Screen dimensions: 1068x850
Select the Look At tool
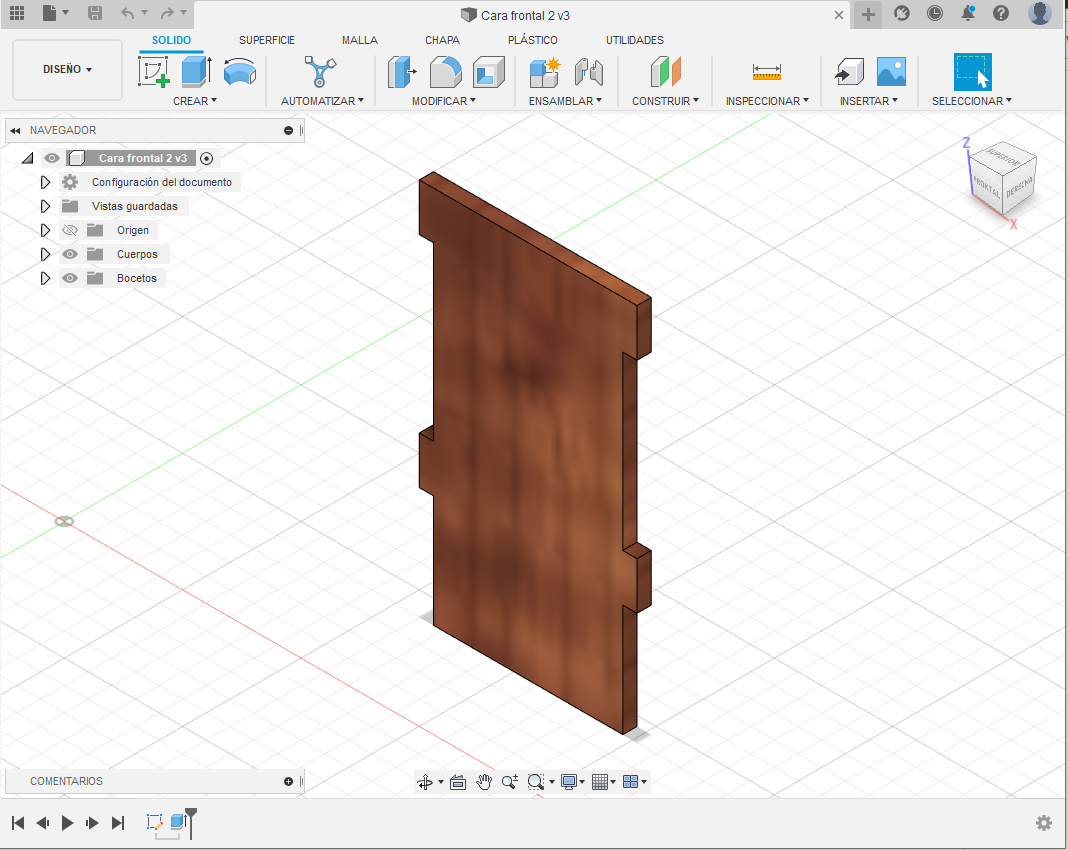click(458, 782)
